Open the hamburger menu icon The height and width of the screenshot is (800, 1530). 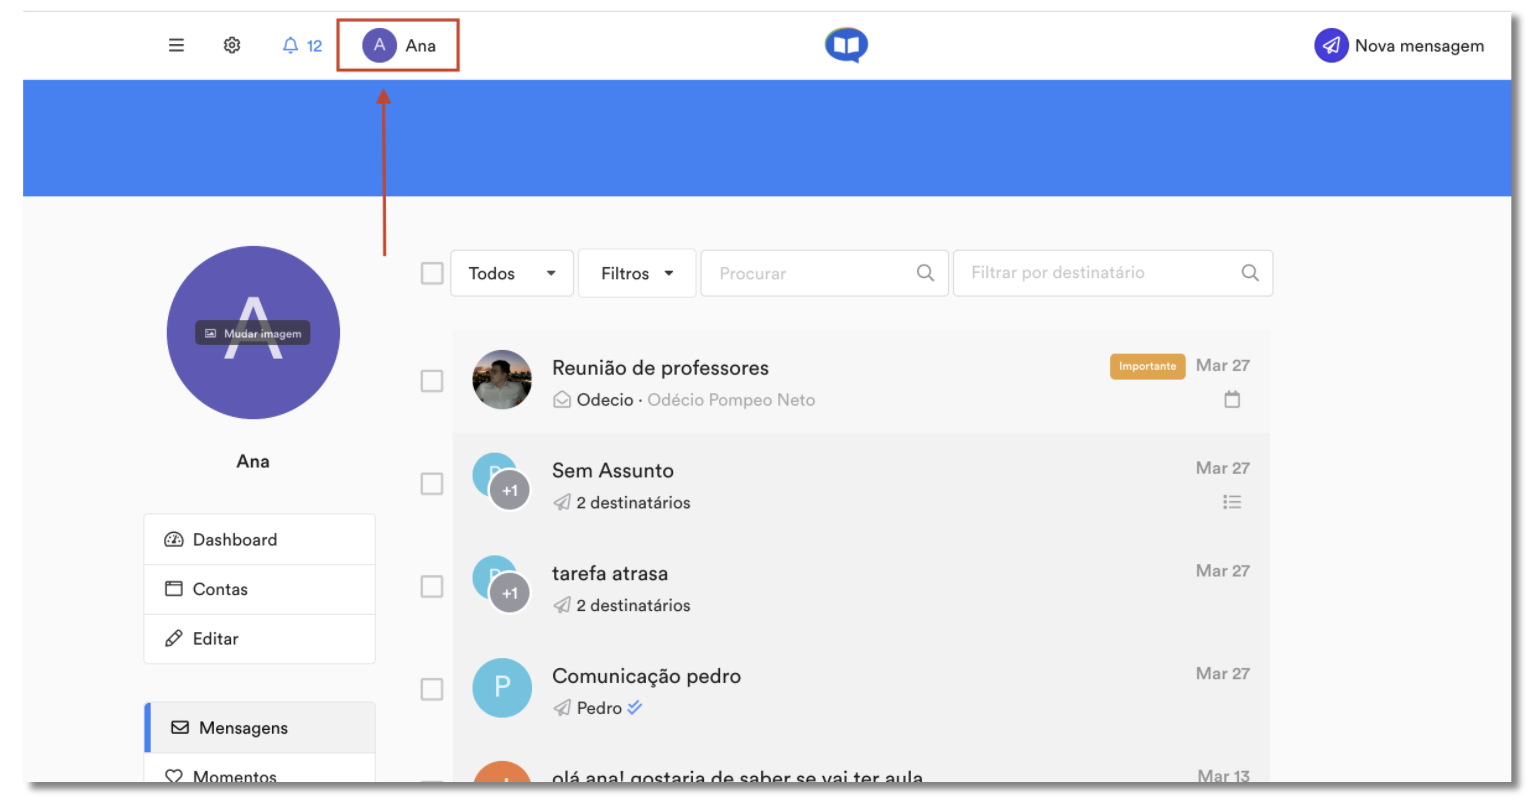pyautogui.click(x=176, y=45)
